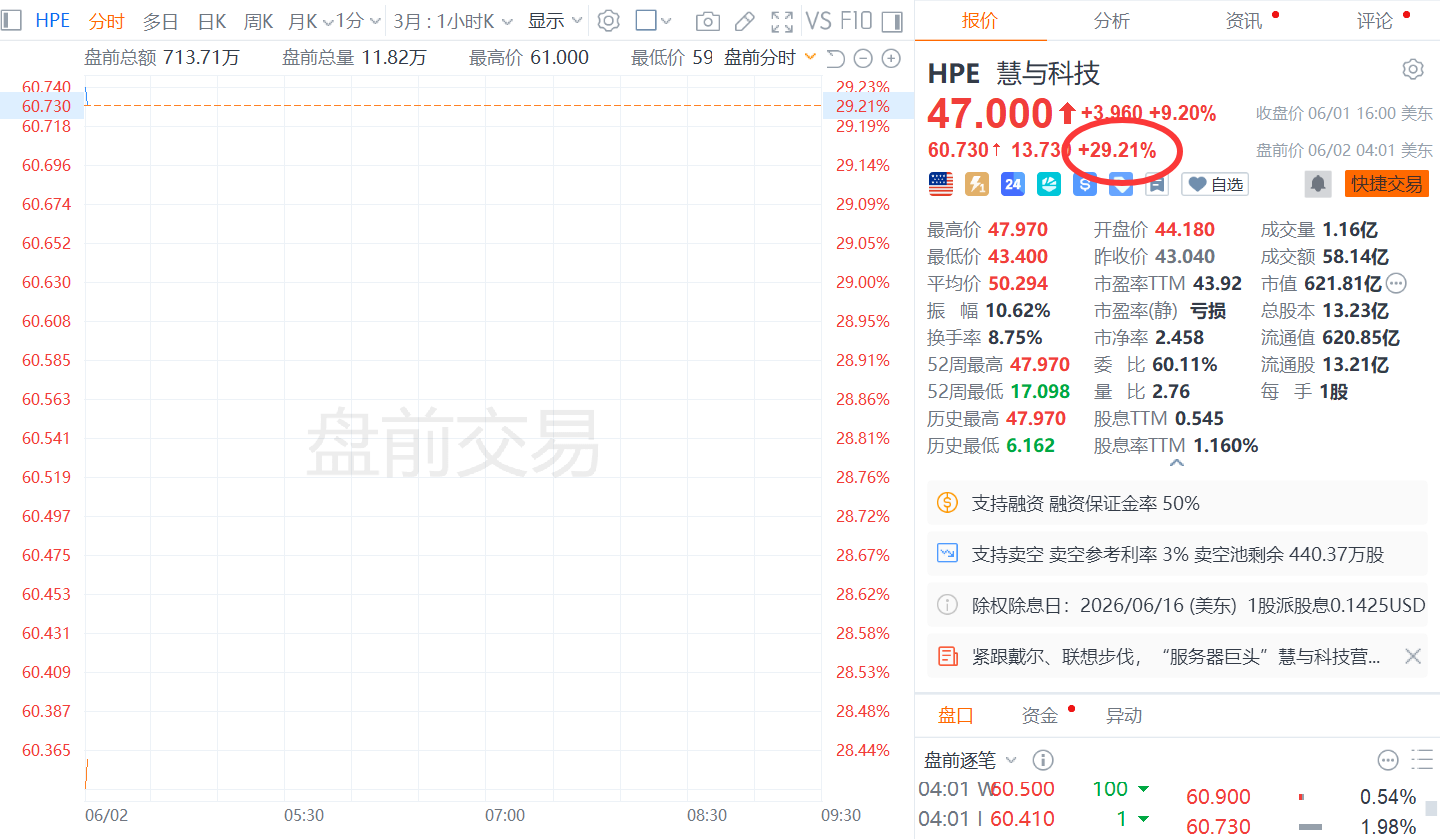Open the 1分 minute interval dropdown
Image resolution: width=1441 pixels, height=839 pixels.
pos(357,21)
